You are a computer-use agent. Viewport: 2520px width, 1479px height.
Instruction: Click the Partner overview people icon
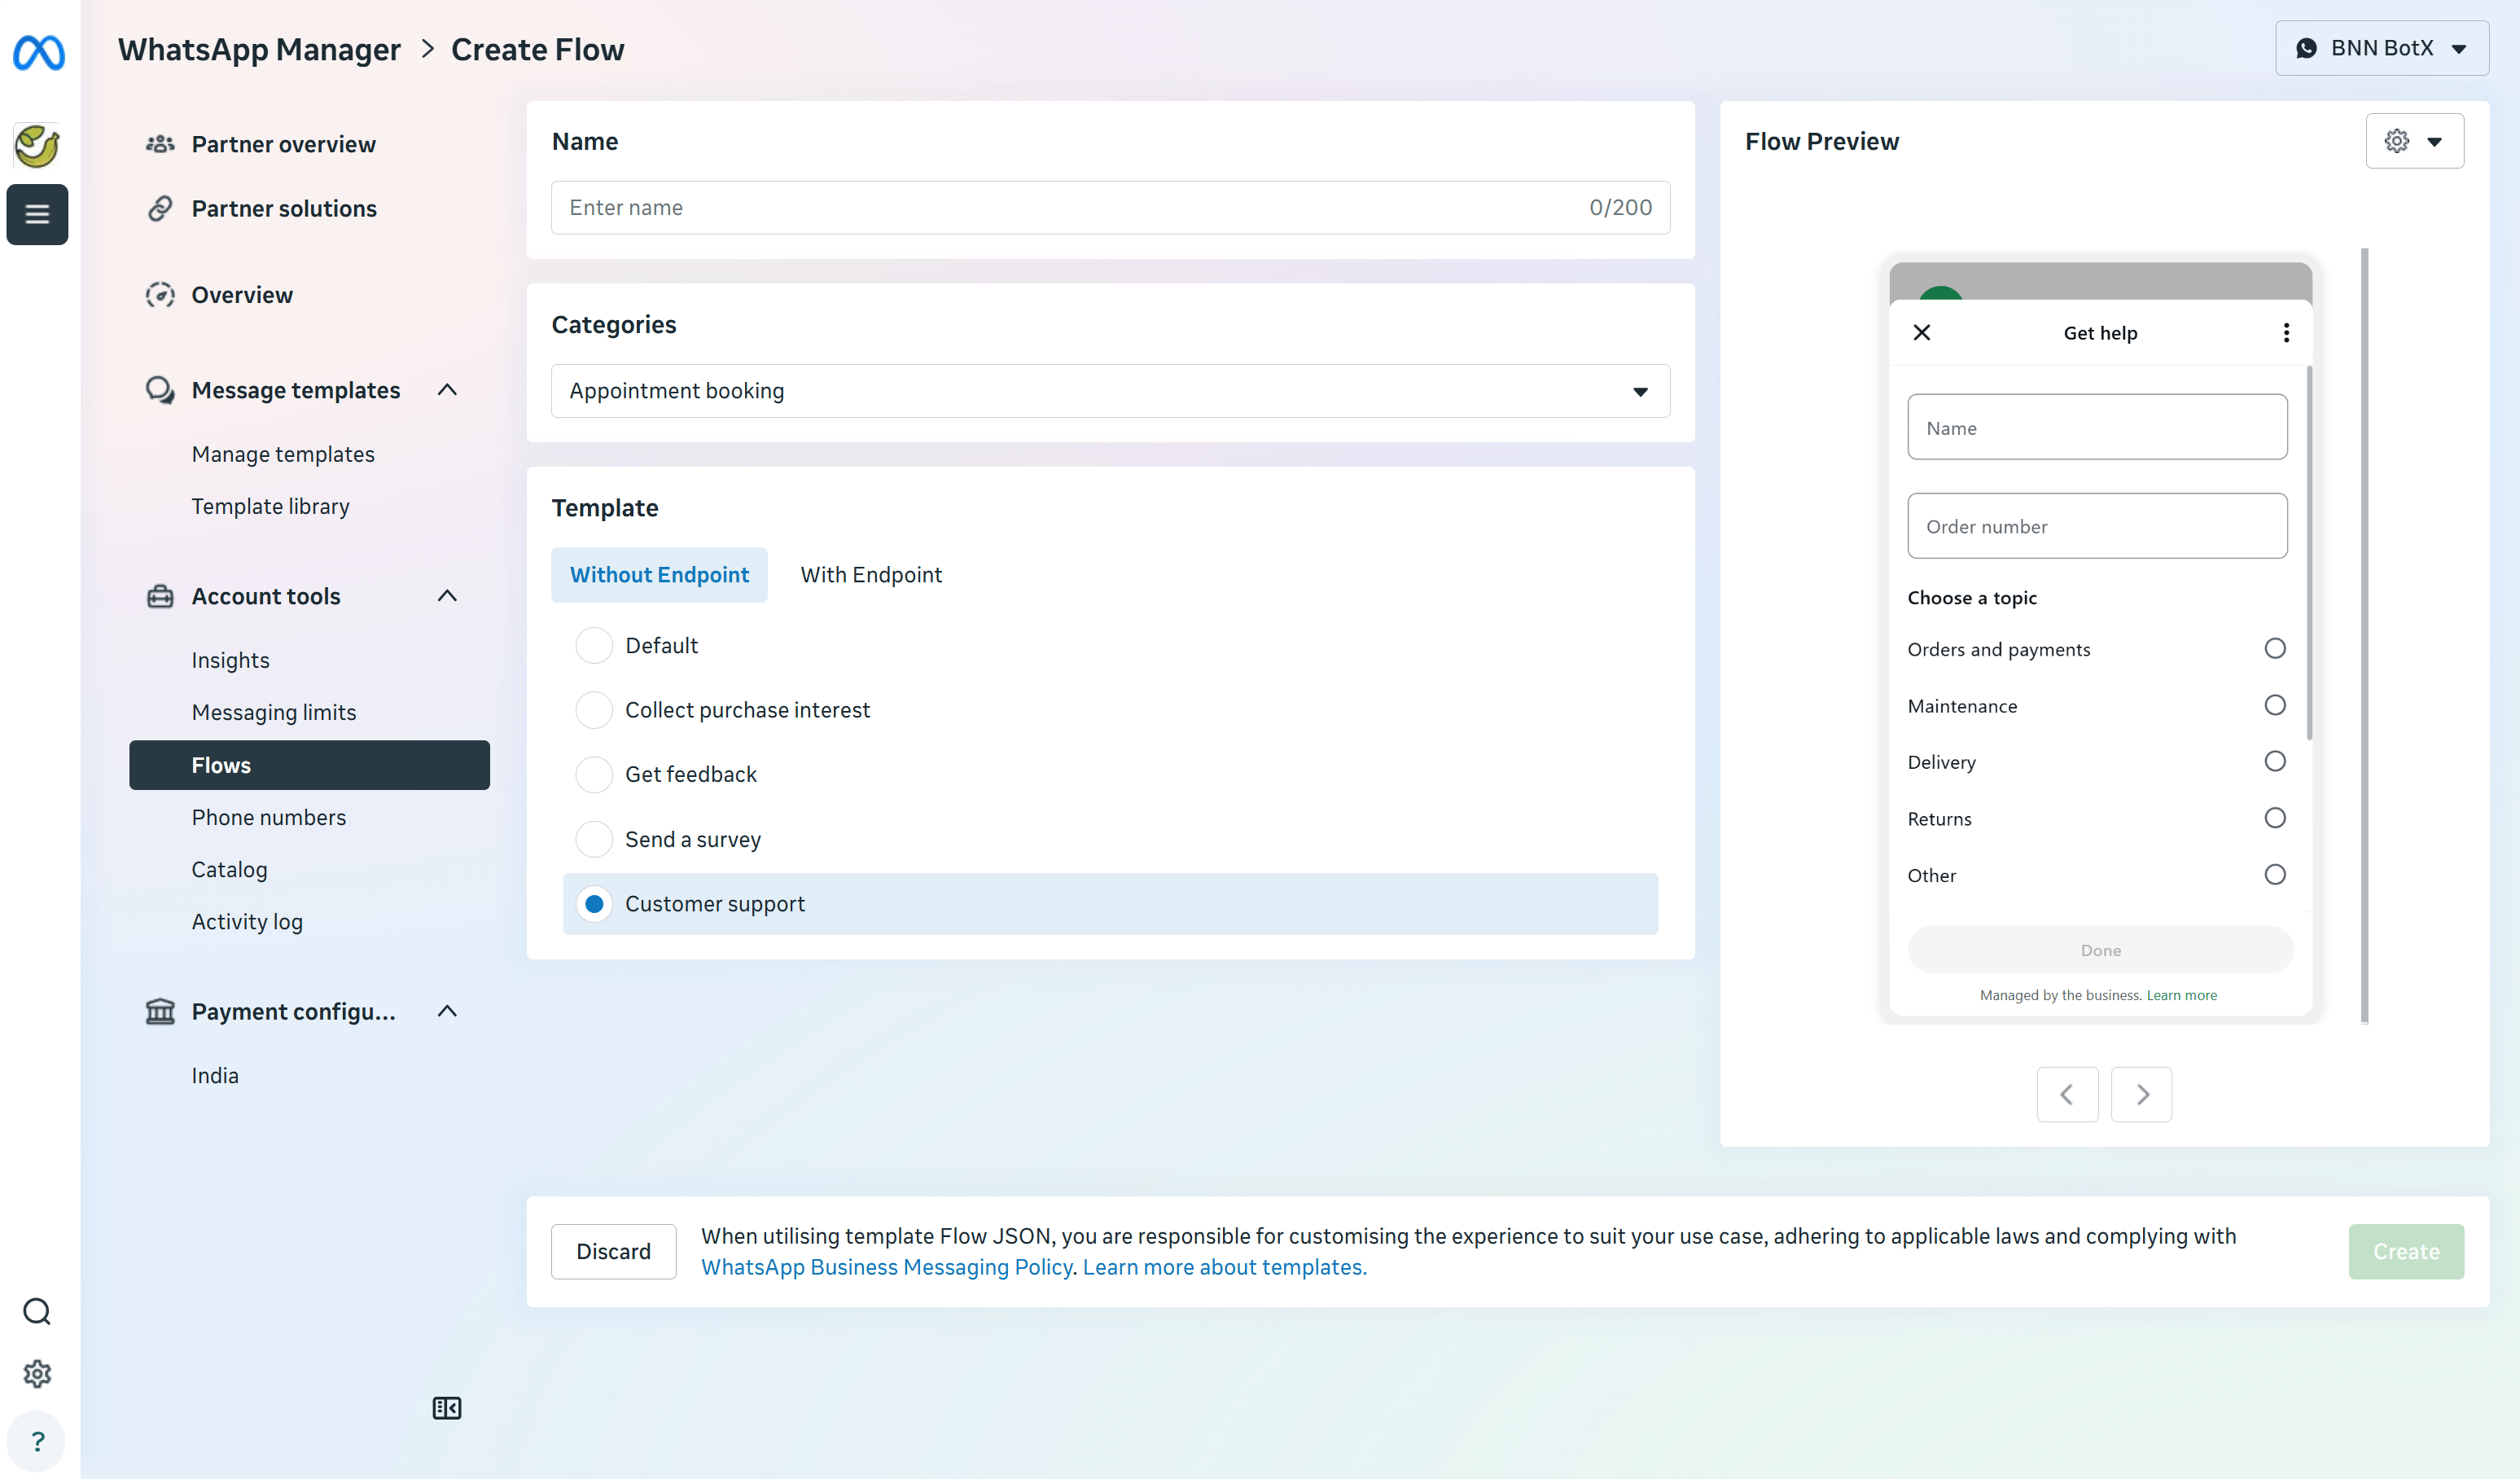[x=160, y=144]
